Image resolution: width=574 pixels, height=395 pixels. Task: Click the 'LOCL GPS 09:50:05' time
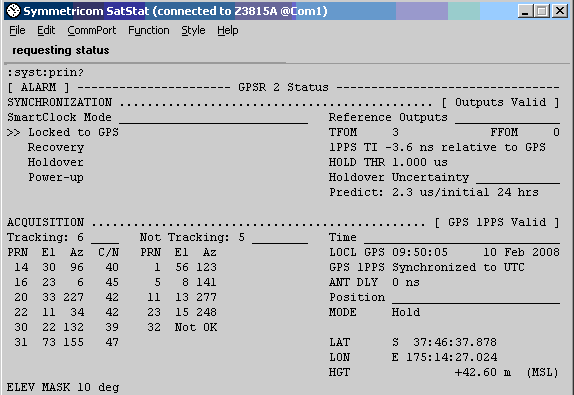388,252
